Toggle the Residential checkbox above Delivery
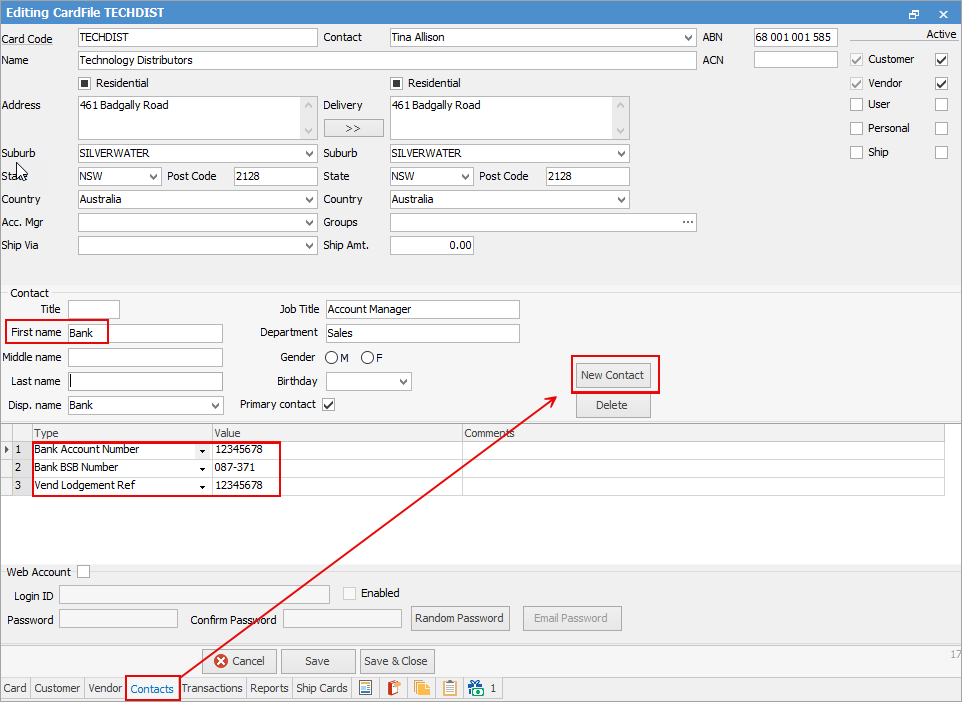 click(397, 83)
